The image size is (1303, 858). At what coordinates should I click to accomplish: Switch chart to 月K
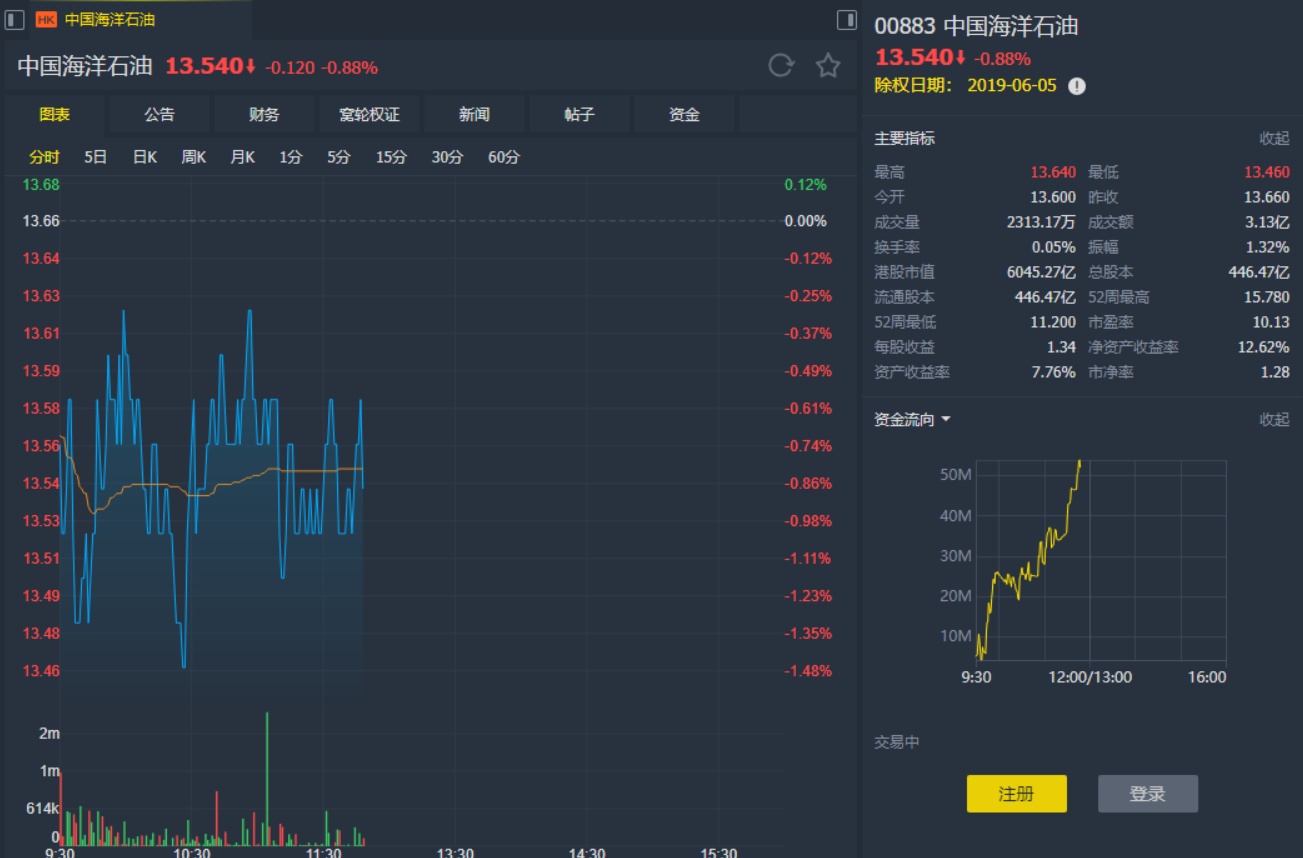click(242, 157)
